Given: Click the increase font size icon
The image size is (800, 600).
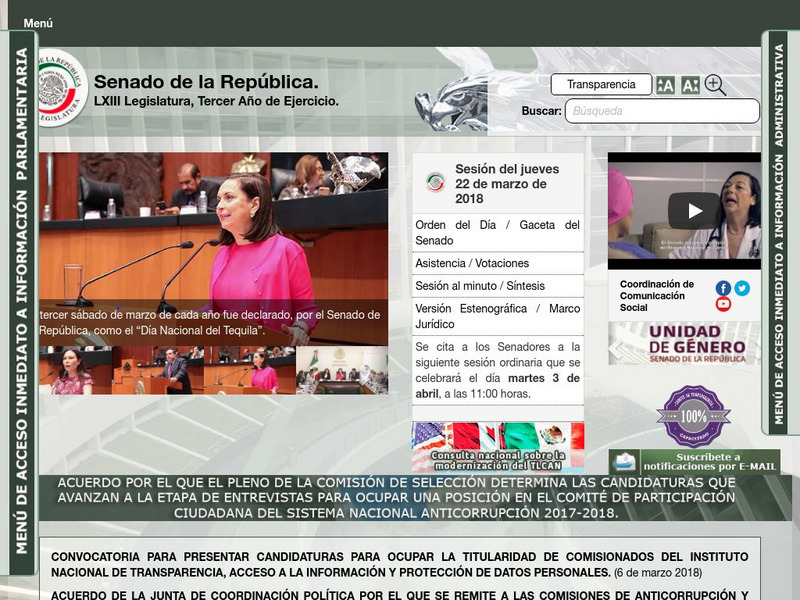Looking at the screenshot, I should pyautogui.click(x=665, y=84).
